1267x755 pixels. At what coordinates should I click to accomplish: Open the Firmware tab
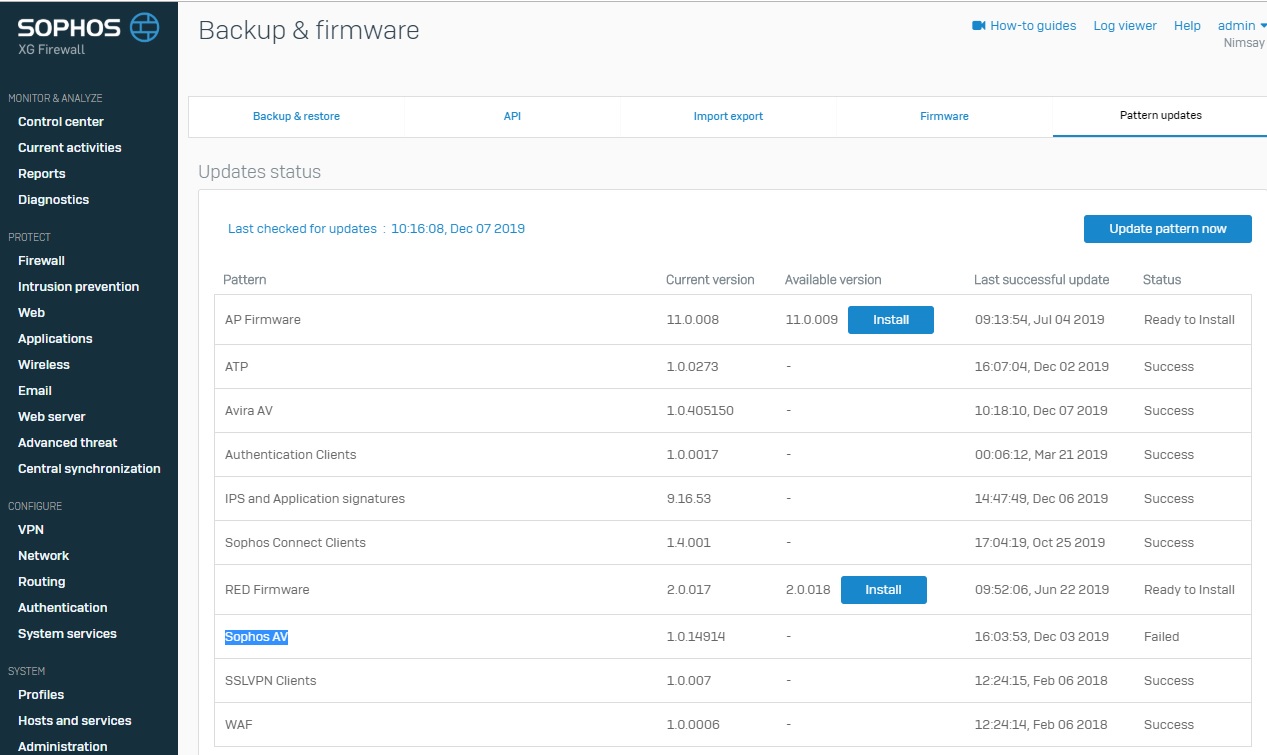[944, 116]
